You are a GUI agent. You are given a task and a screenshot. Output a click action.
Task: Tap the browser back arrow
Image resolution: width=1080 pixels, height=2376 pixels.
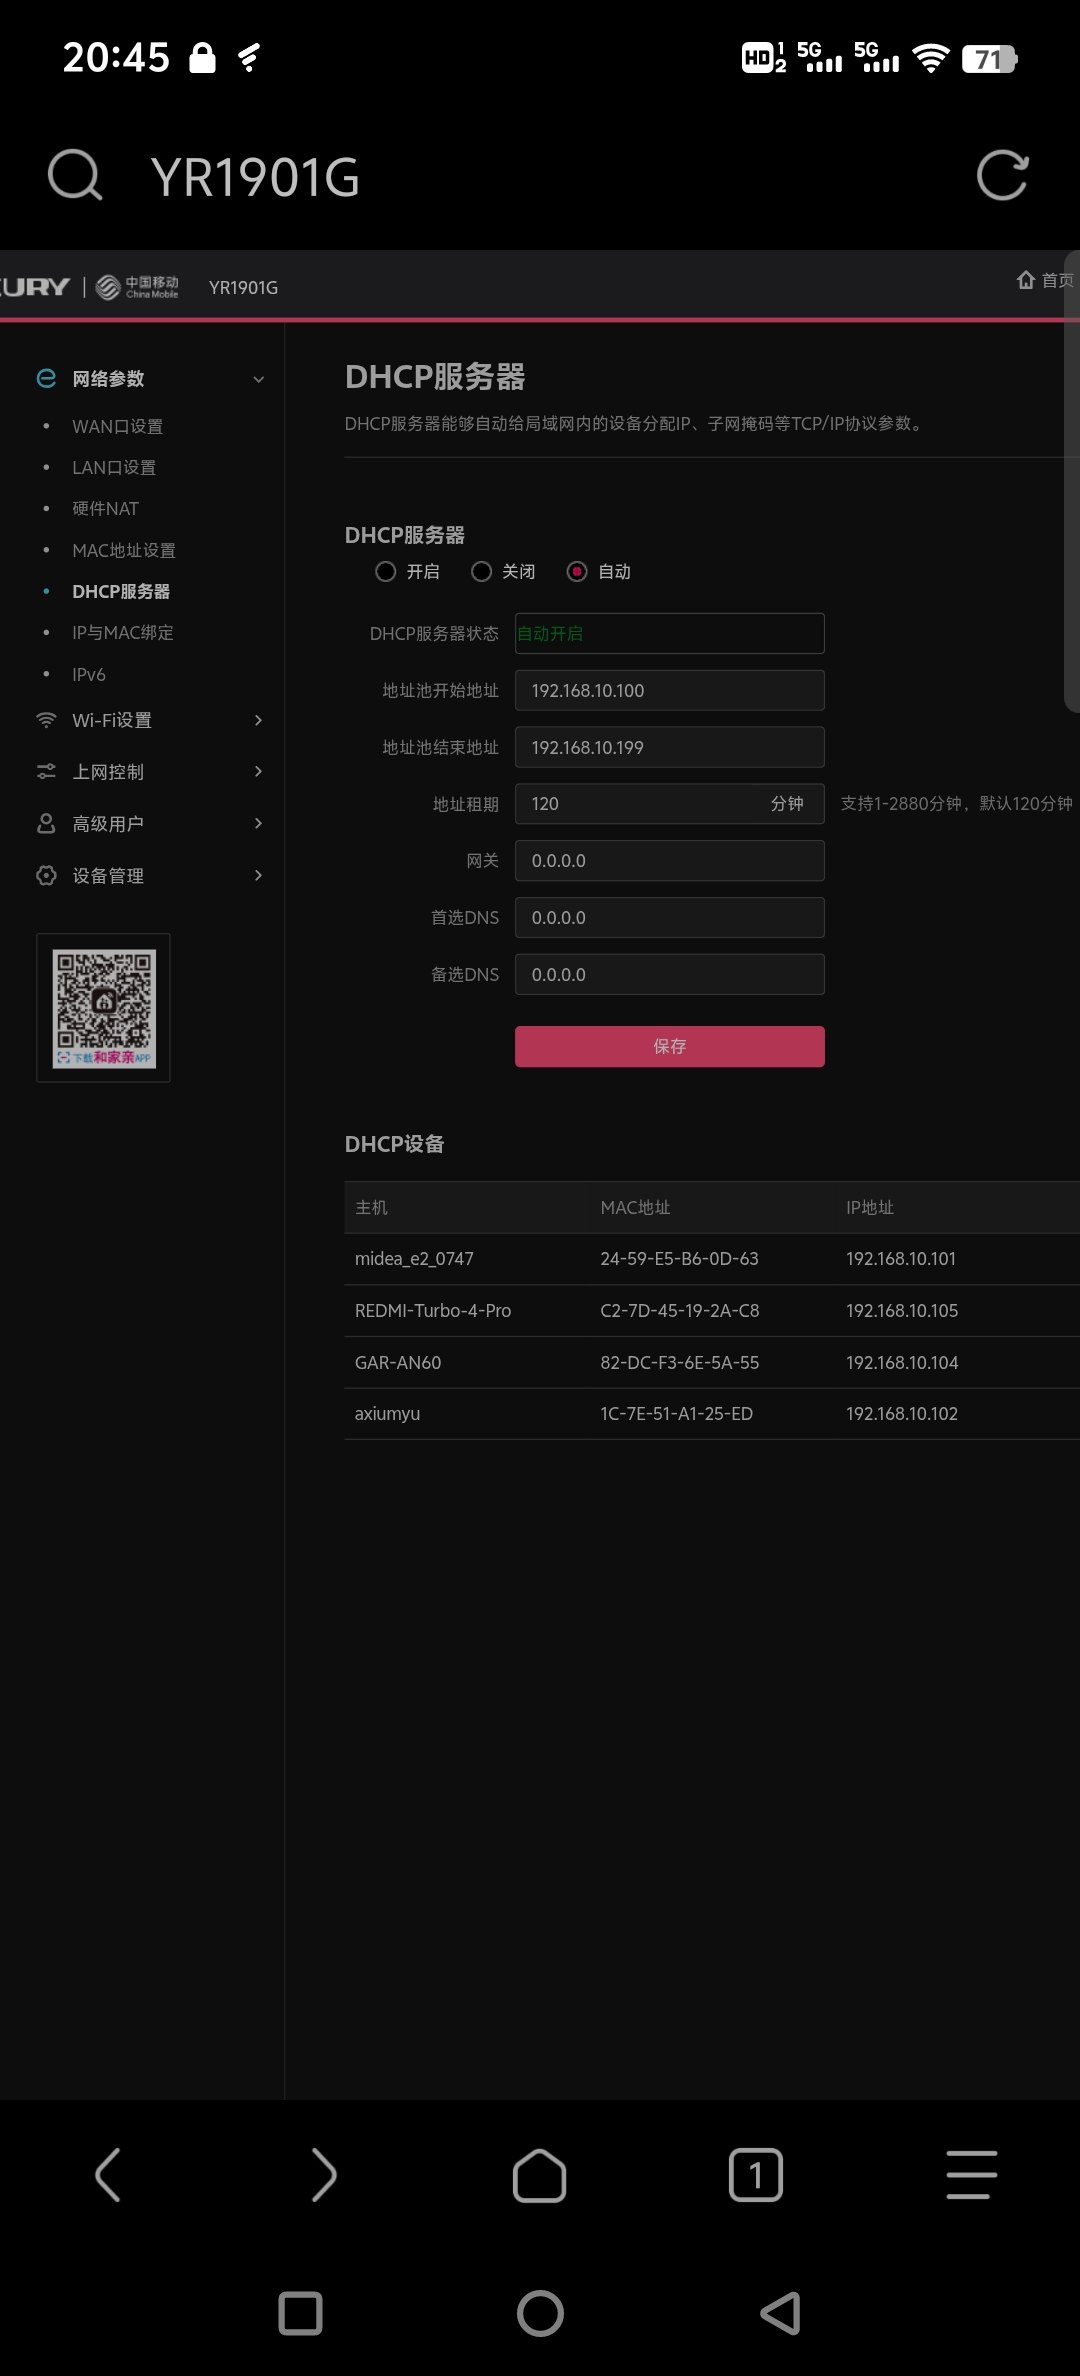(108, 2174)
